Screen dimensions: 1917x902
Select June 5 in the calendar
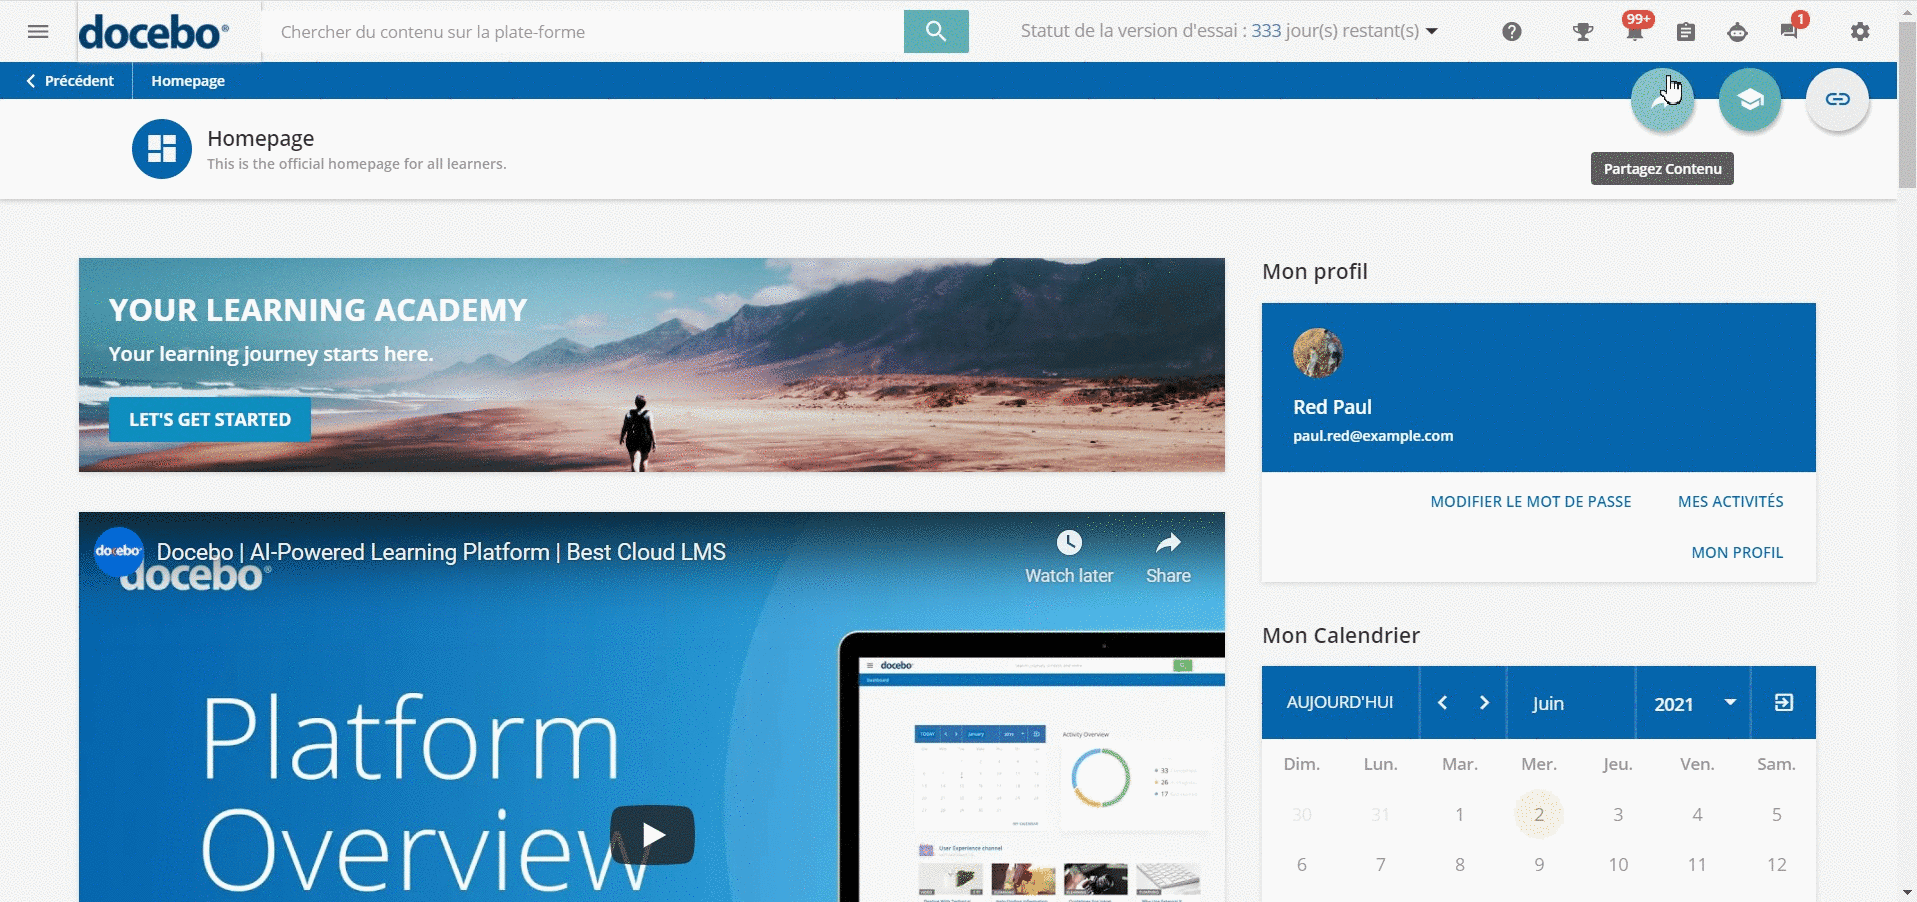[1776, 814]
